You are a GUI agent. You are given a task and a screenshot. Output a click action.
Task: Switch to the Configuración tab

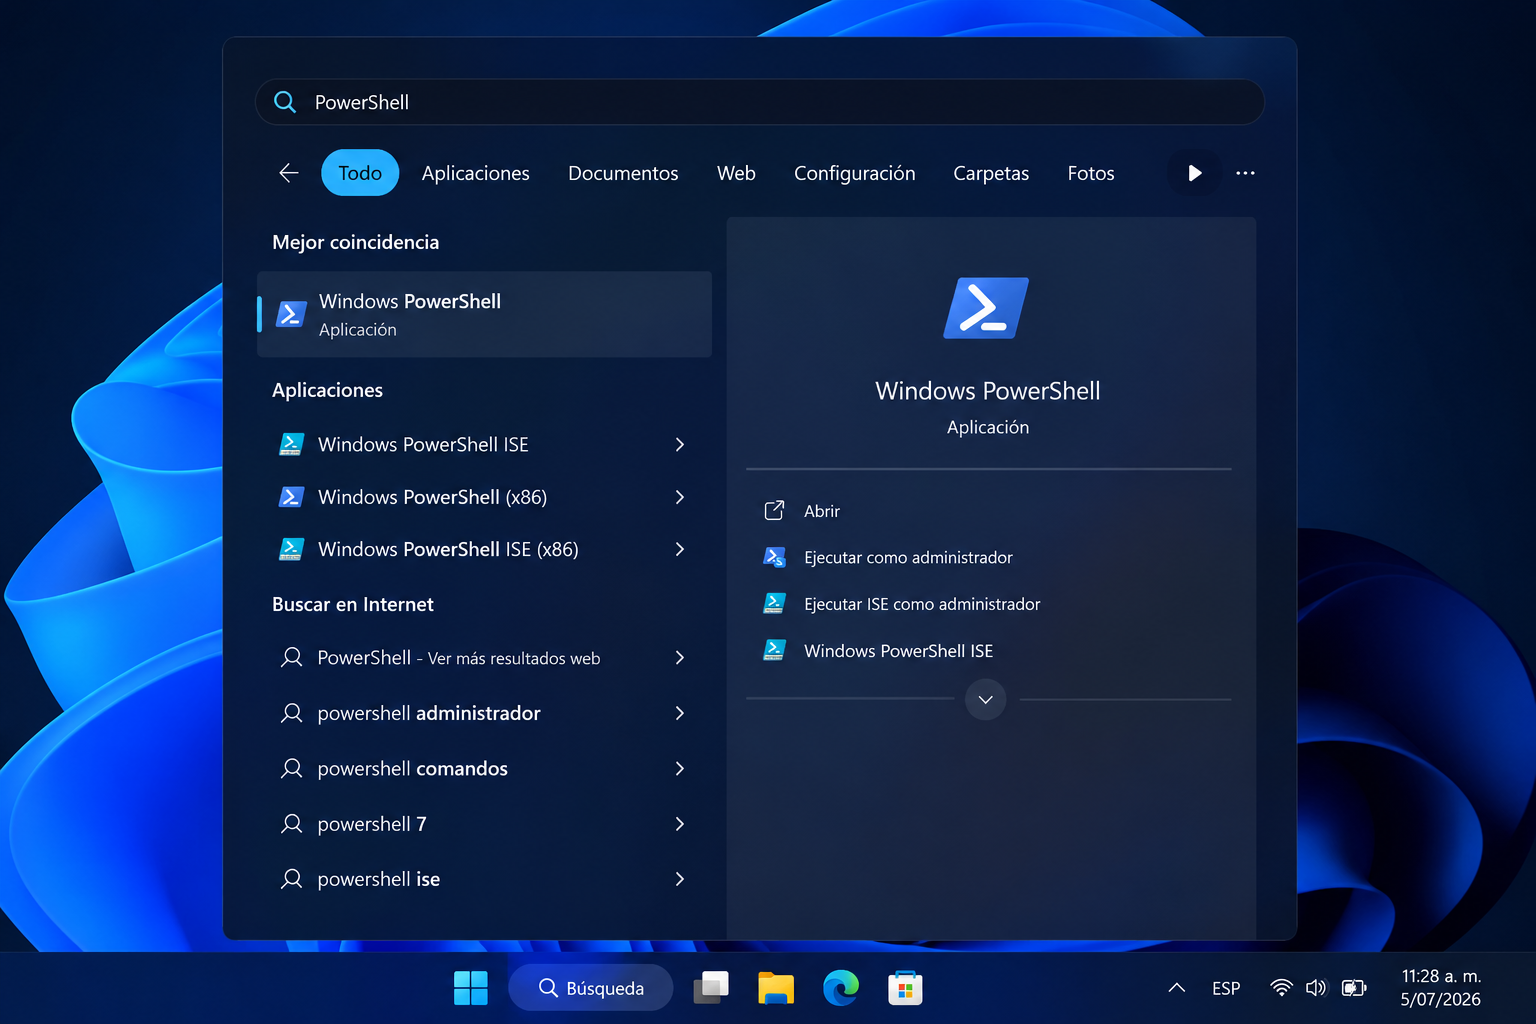coord(855,173)
